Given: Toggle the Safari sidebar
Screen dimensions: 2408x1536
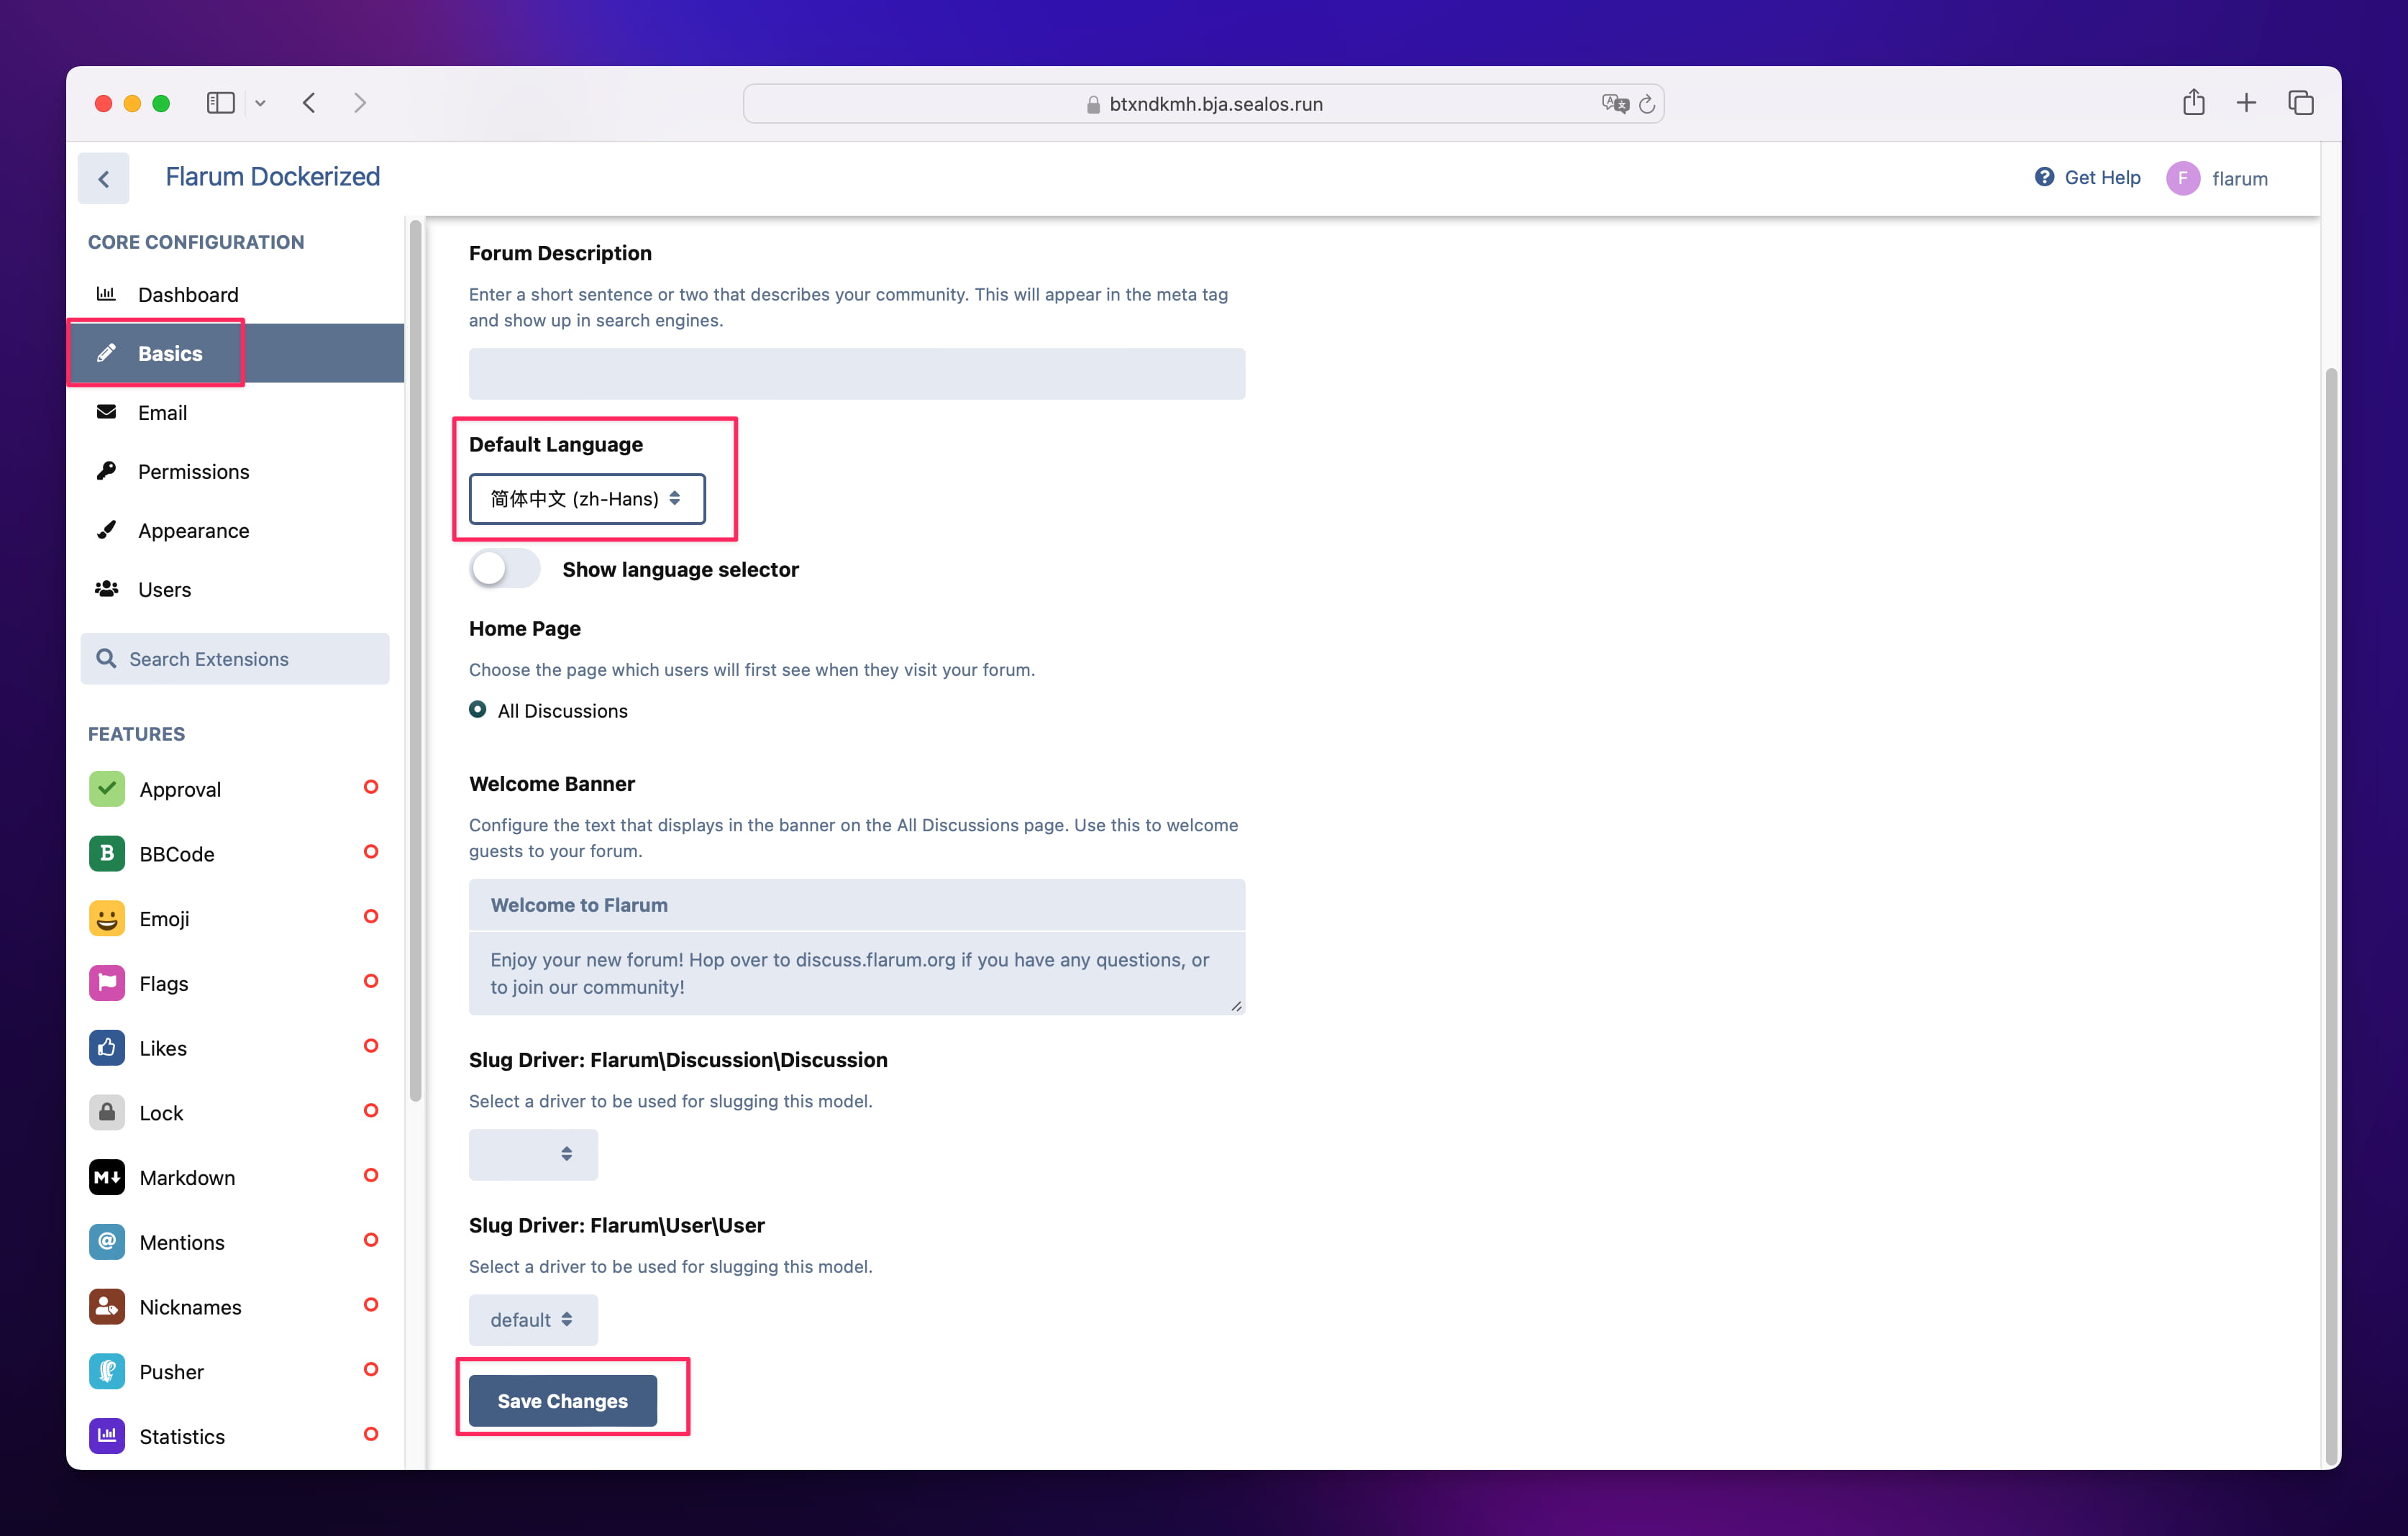Looking at the screenshot, I should (221, 102).
